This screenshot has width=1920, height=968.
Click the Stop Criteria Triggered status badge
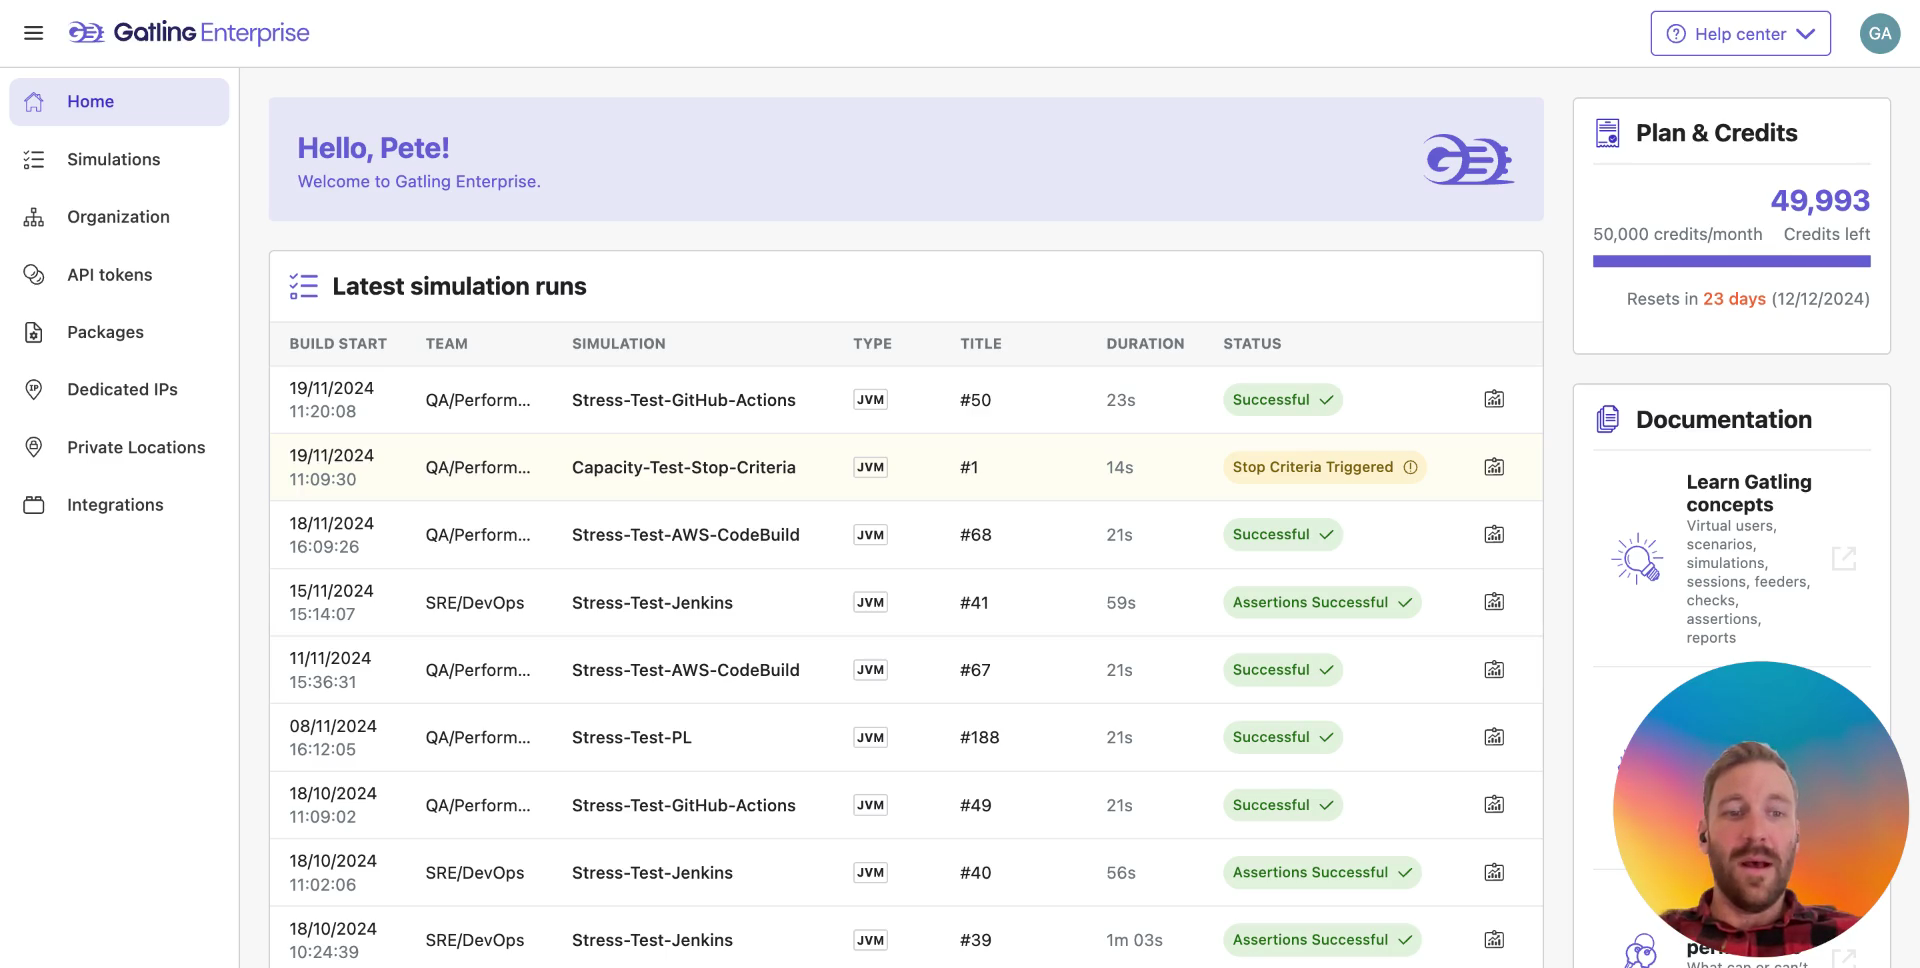coord(1324,467)
